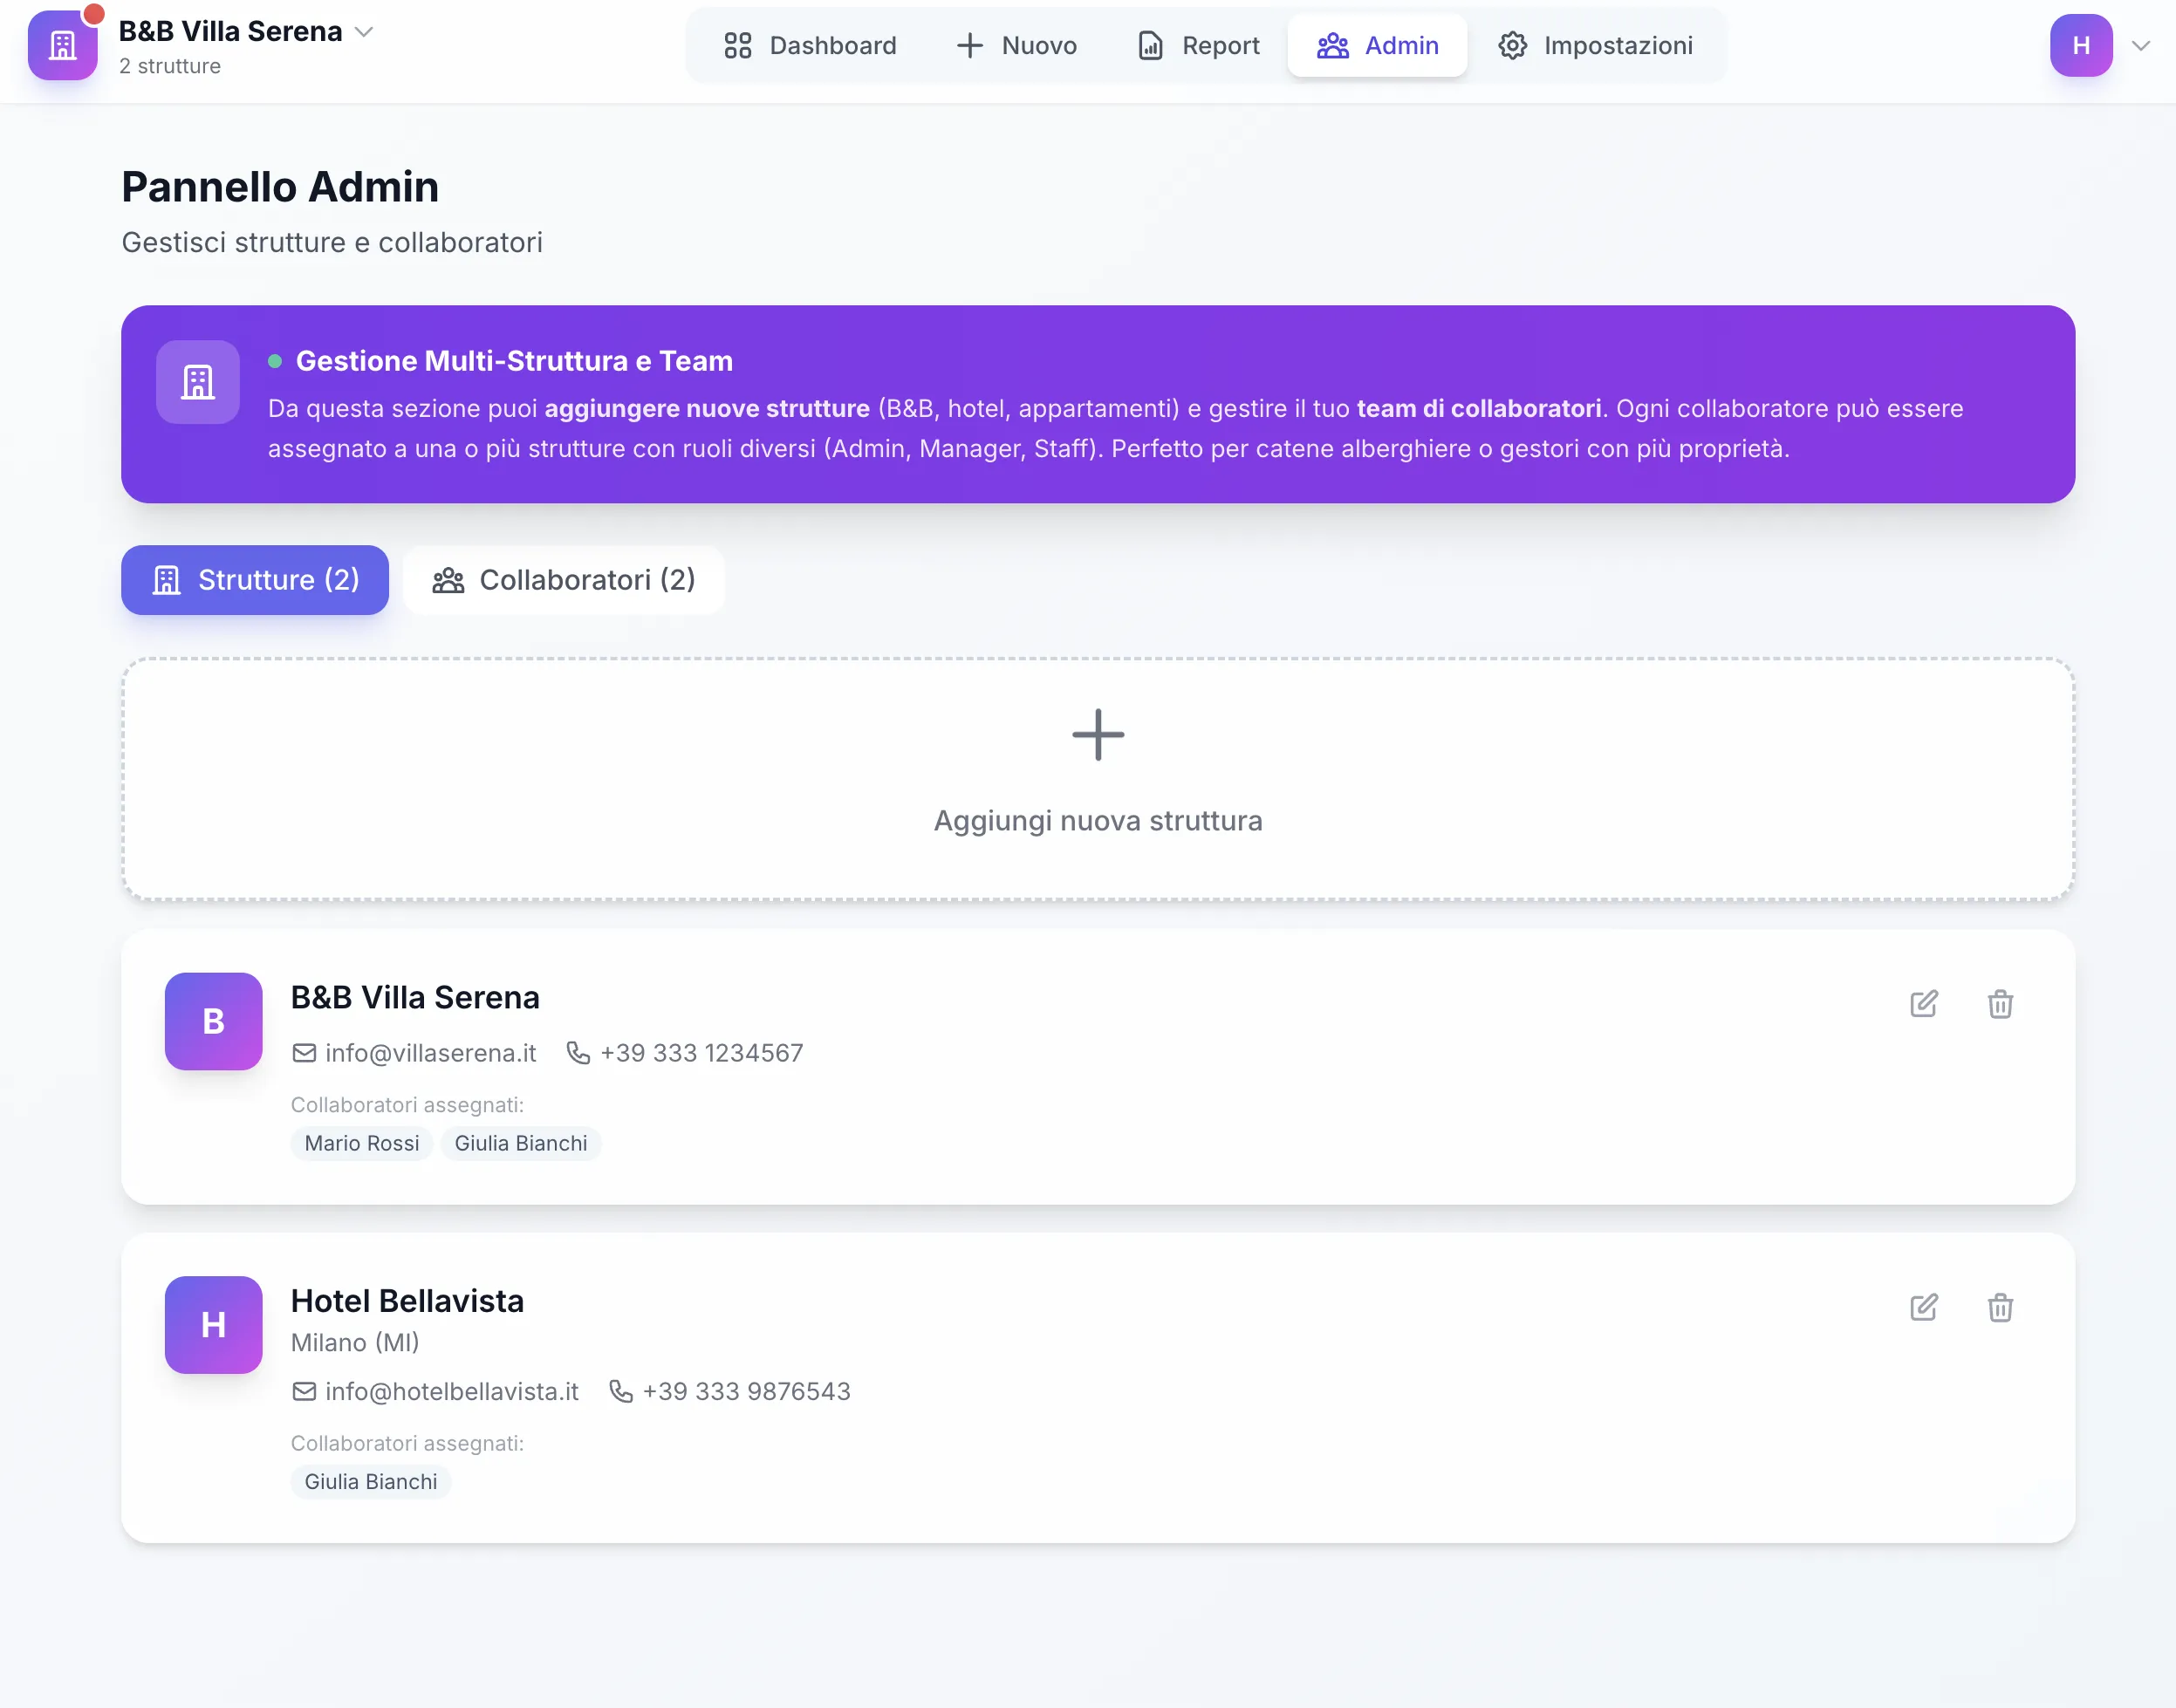
Task: Click the plus icon to add a structure
Action: click(x=1097, y=735)
